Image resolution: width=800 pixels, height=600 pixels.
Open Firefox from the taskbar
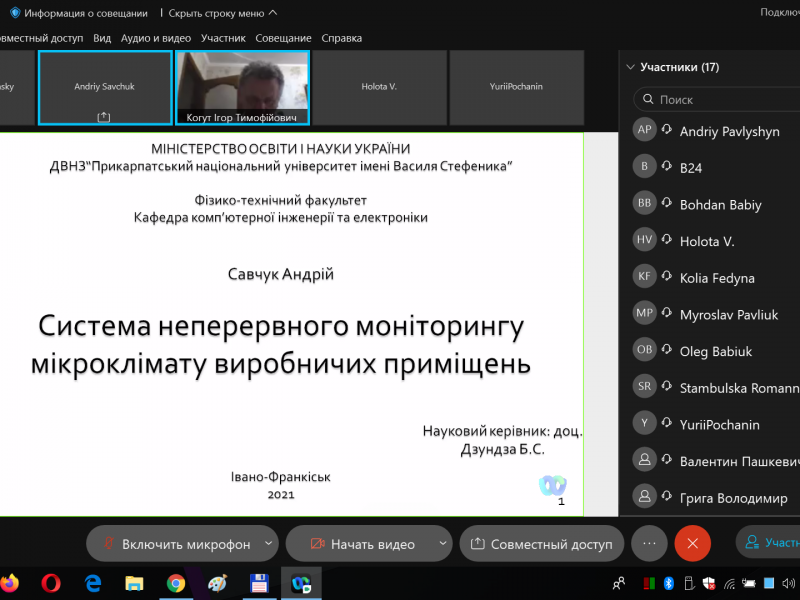[x=10, y=582]
